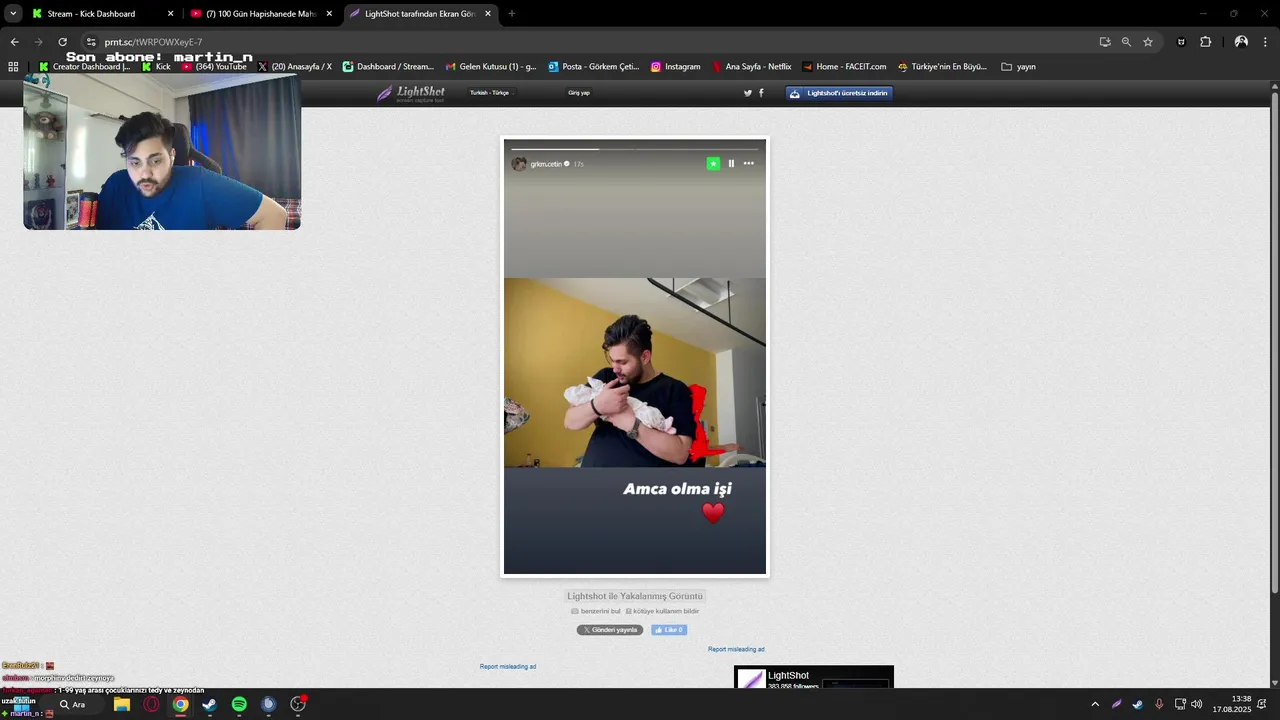
Task: Show hidden system tray icons
Action: coord(1095,705)
